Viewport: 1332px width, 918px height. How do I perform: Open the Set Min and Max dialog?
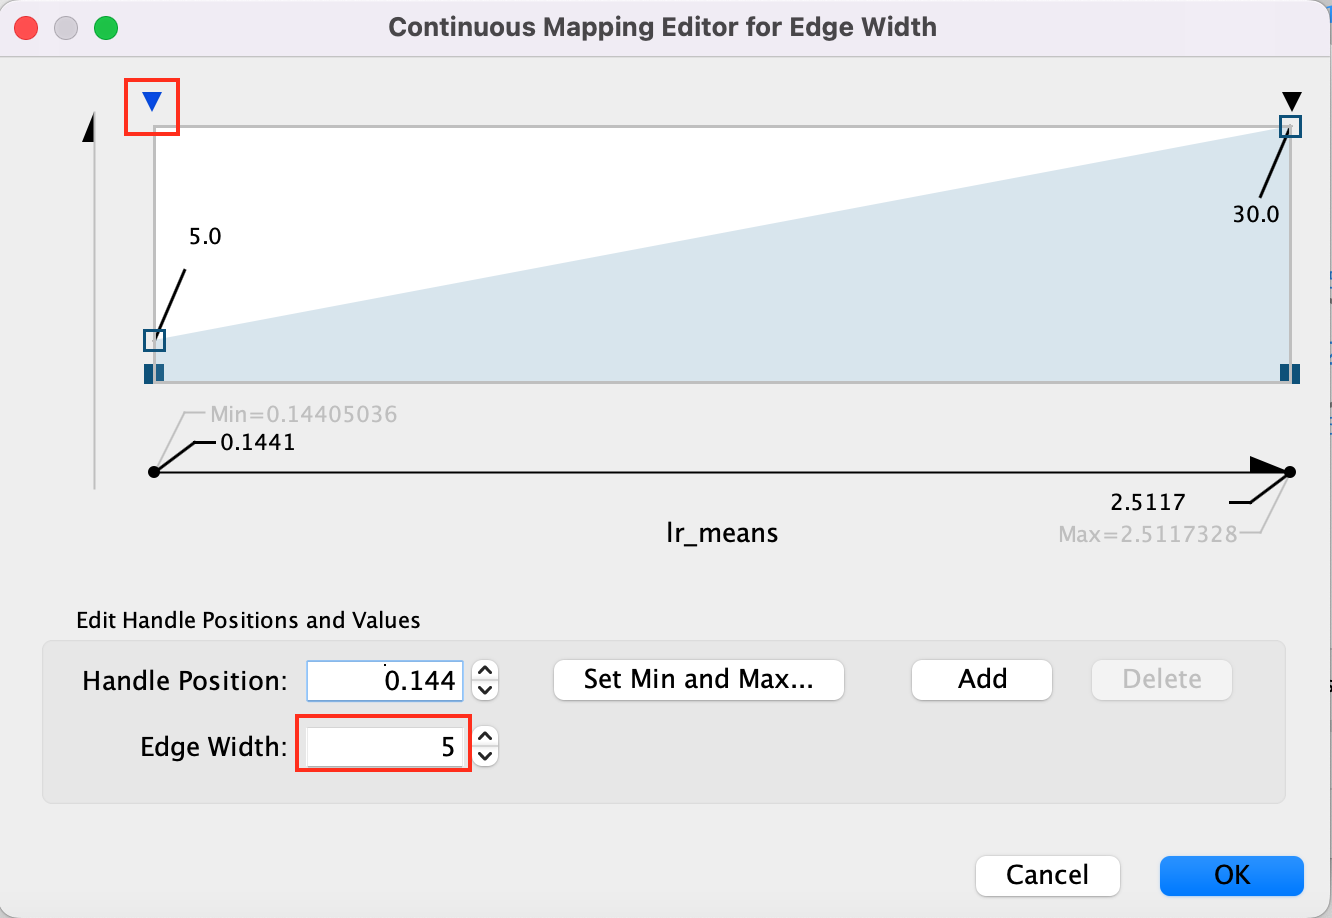coord(698,680)
